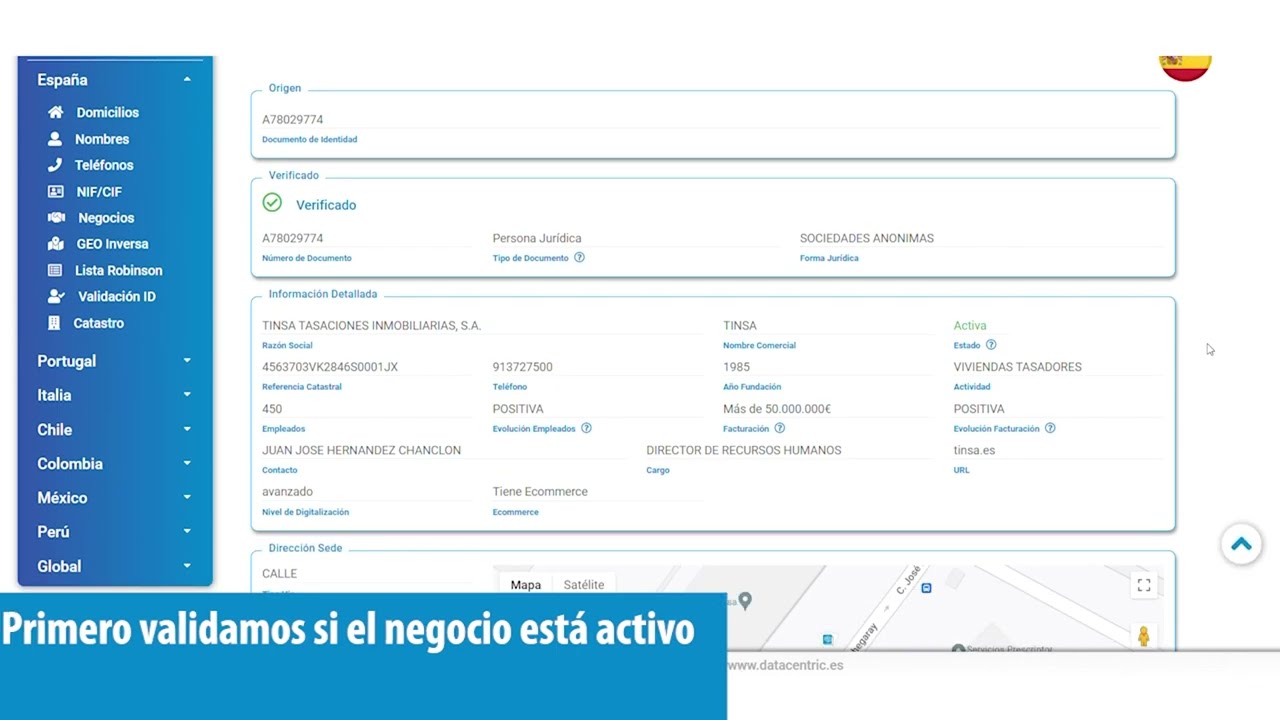1280x720 pixels.
Task: Open GEO Inversa menu item
Action: click(112, 244)
